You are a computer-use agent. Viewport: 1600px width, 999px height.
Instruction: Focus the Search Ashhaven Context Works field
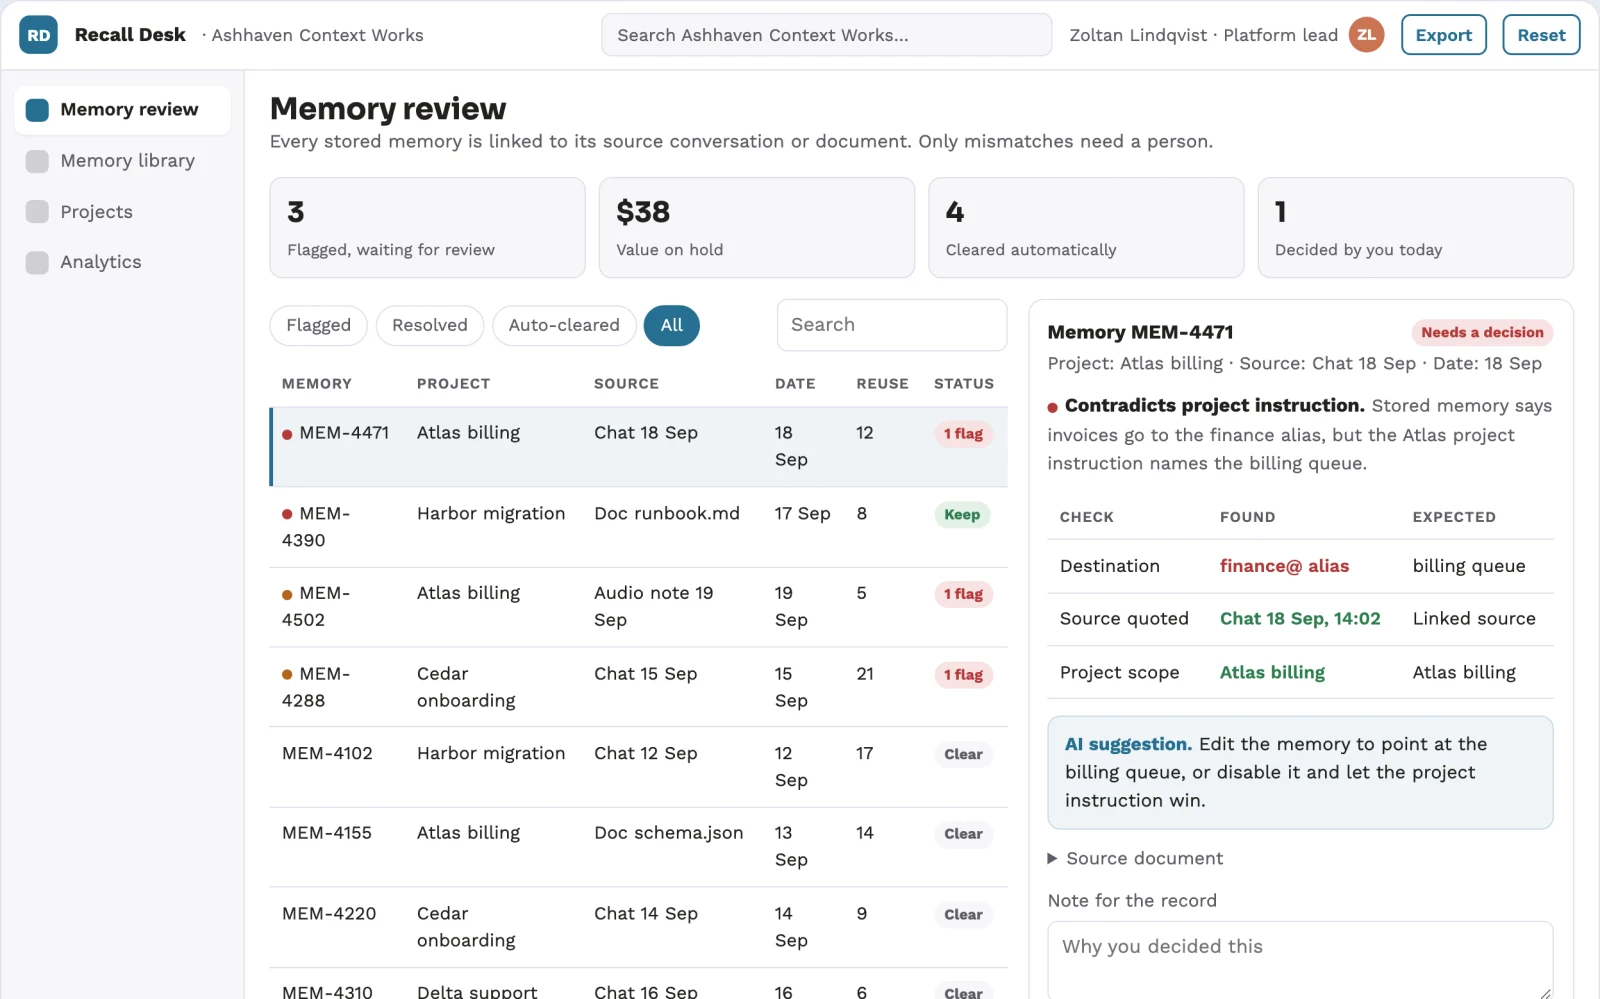pyautogui.click(x=827, y=35)
